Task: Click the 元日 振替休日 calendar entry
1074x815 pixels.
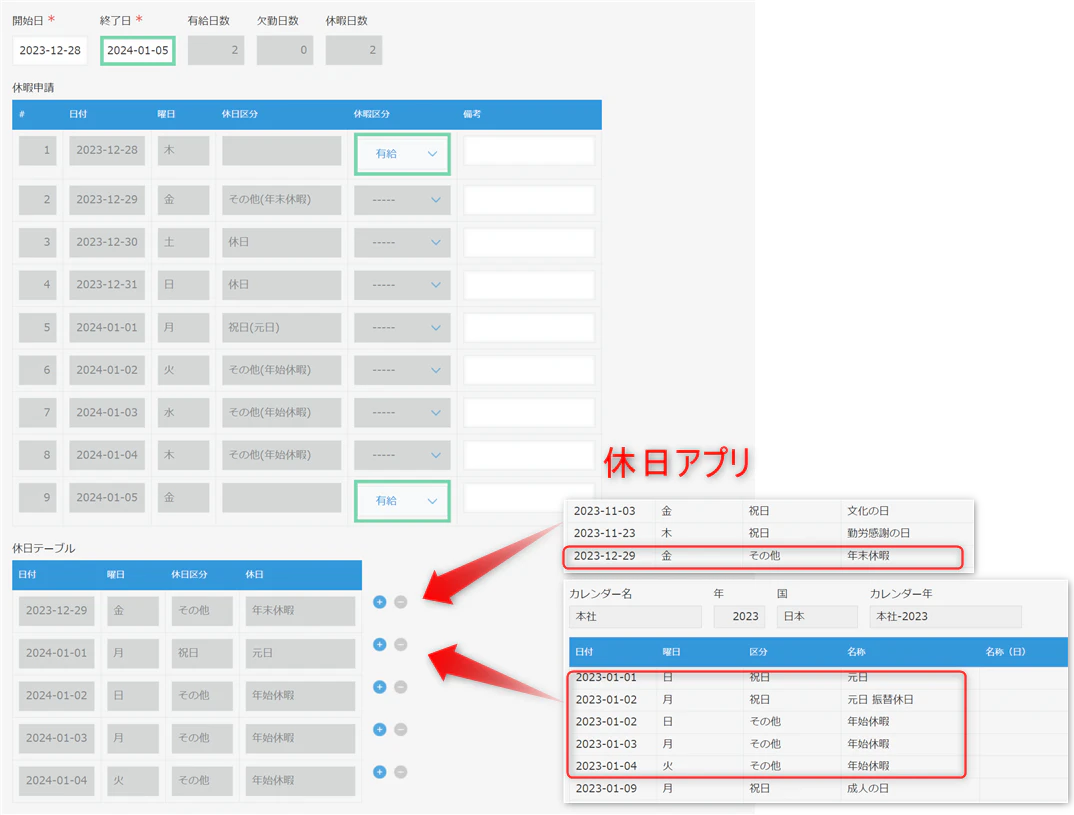Action: coord(879,699)
